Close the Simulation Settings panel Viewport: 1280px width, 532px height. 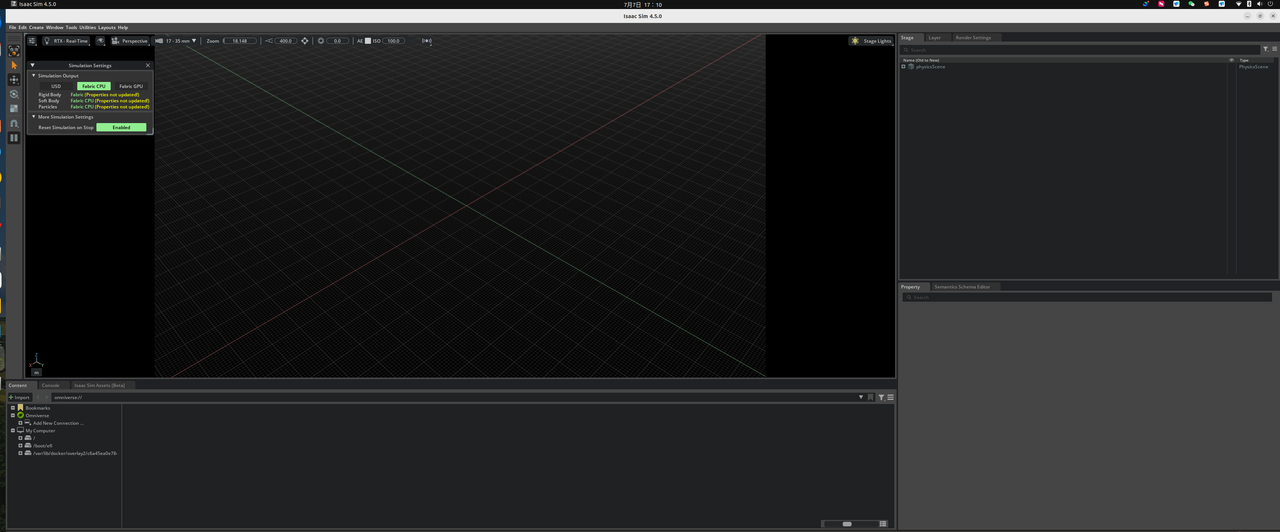148,65
